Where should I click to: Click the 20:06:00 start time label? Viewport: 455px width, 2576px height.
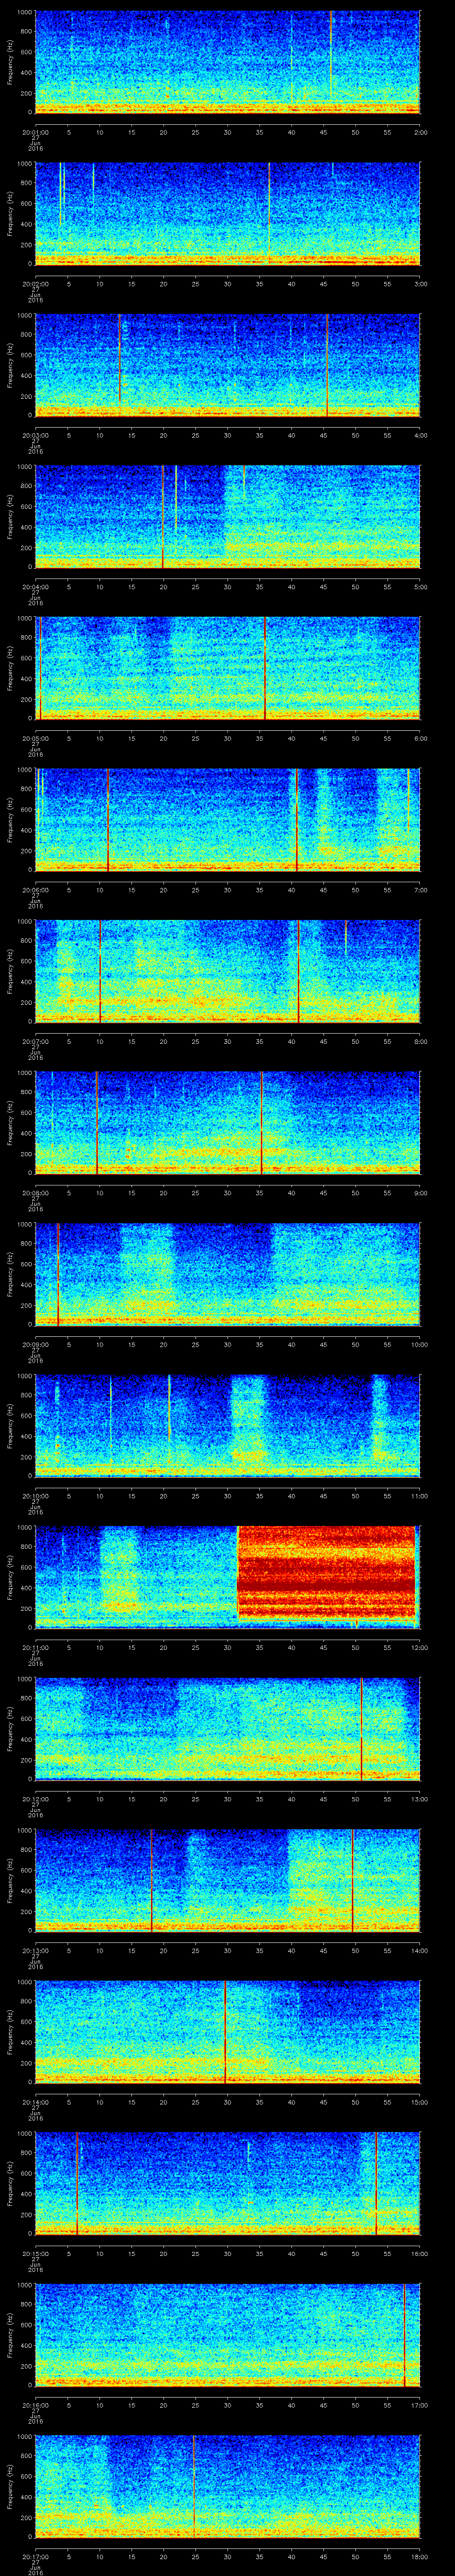pyautogui.click(x=35, y=890)
